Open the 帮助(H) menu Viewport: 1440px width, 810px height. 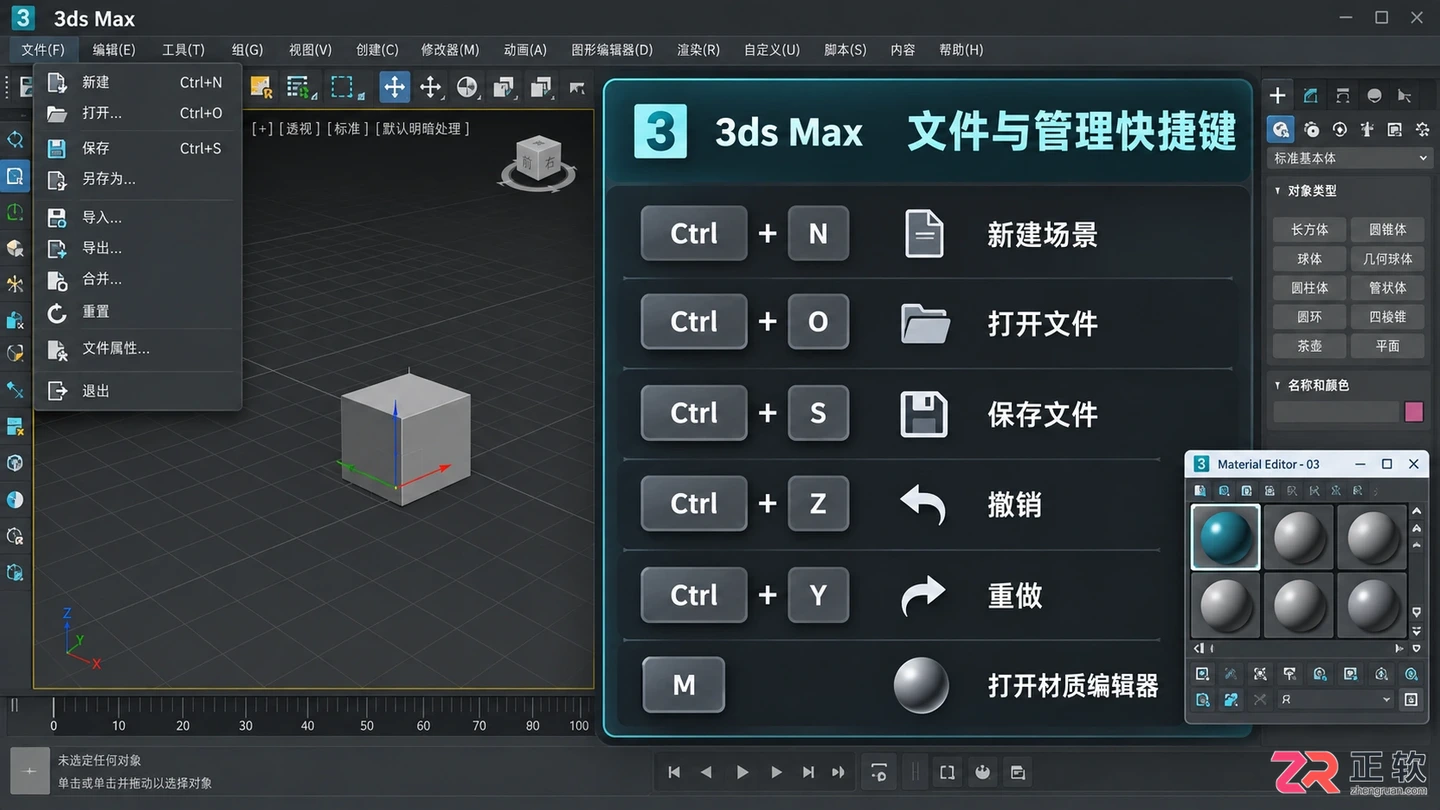click(x=961, y=49)
